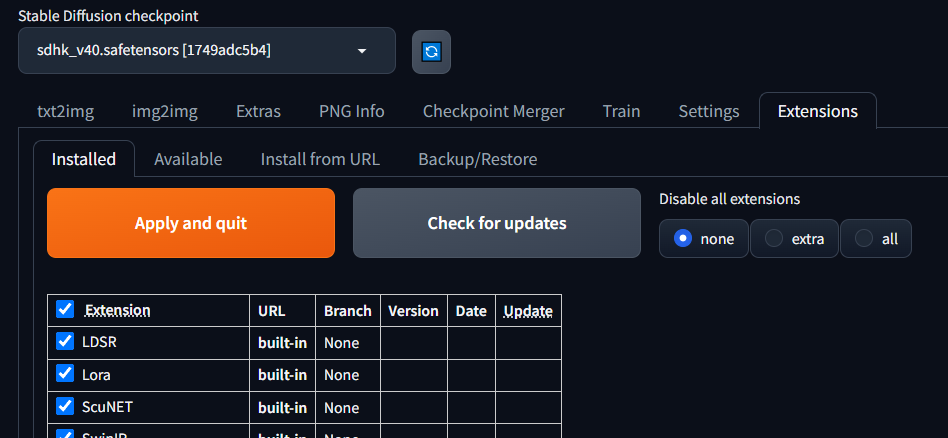Select the sdhk_v40.safetensors checkpoint field
Screen dimensions: 948x438
pos(207,51)
